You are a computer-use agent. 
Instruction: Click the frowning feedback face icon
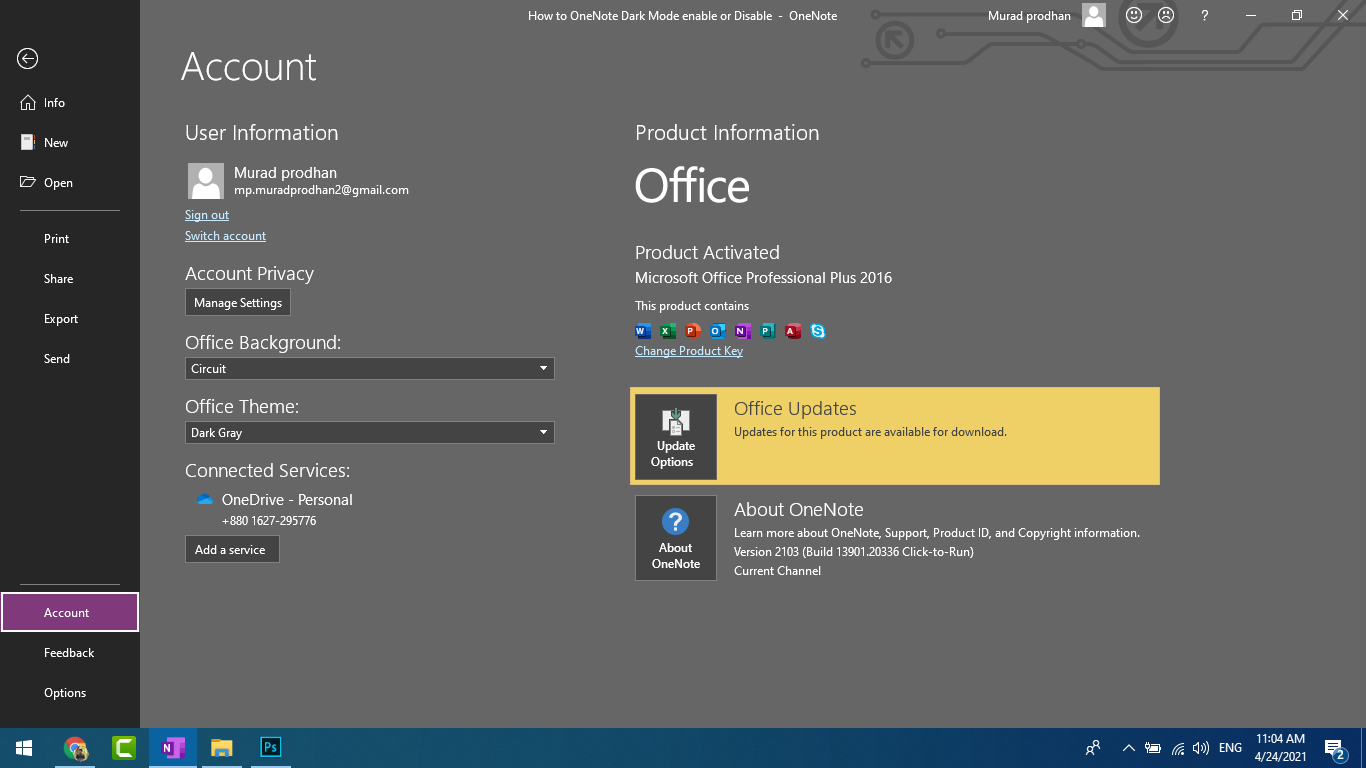(1166, 16)
